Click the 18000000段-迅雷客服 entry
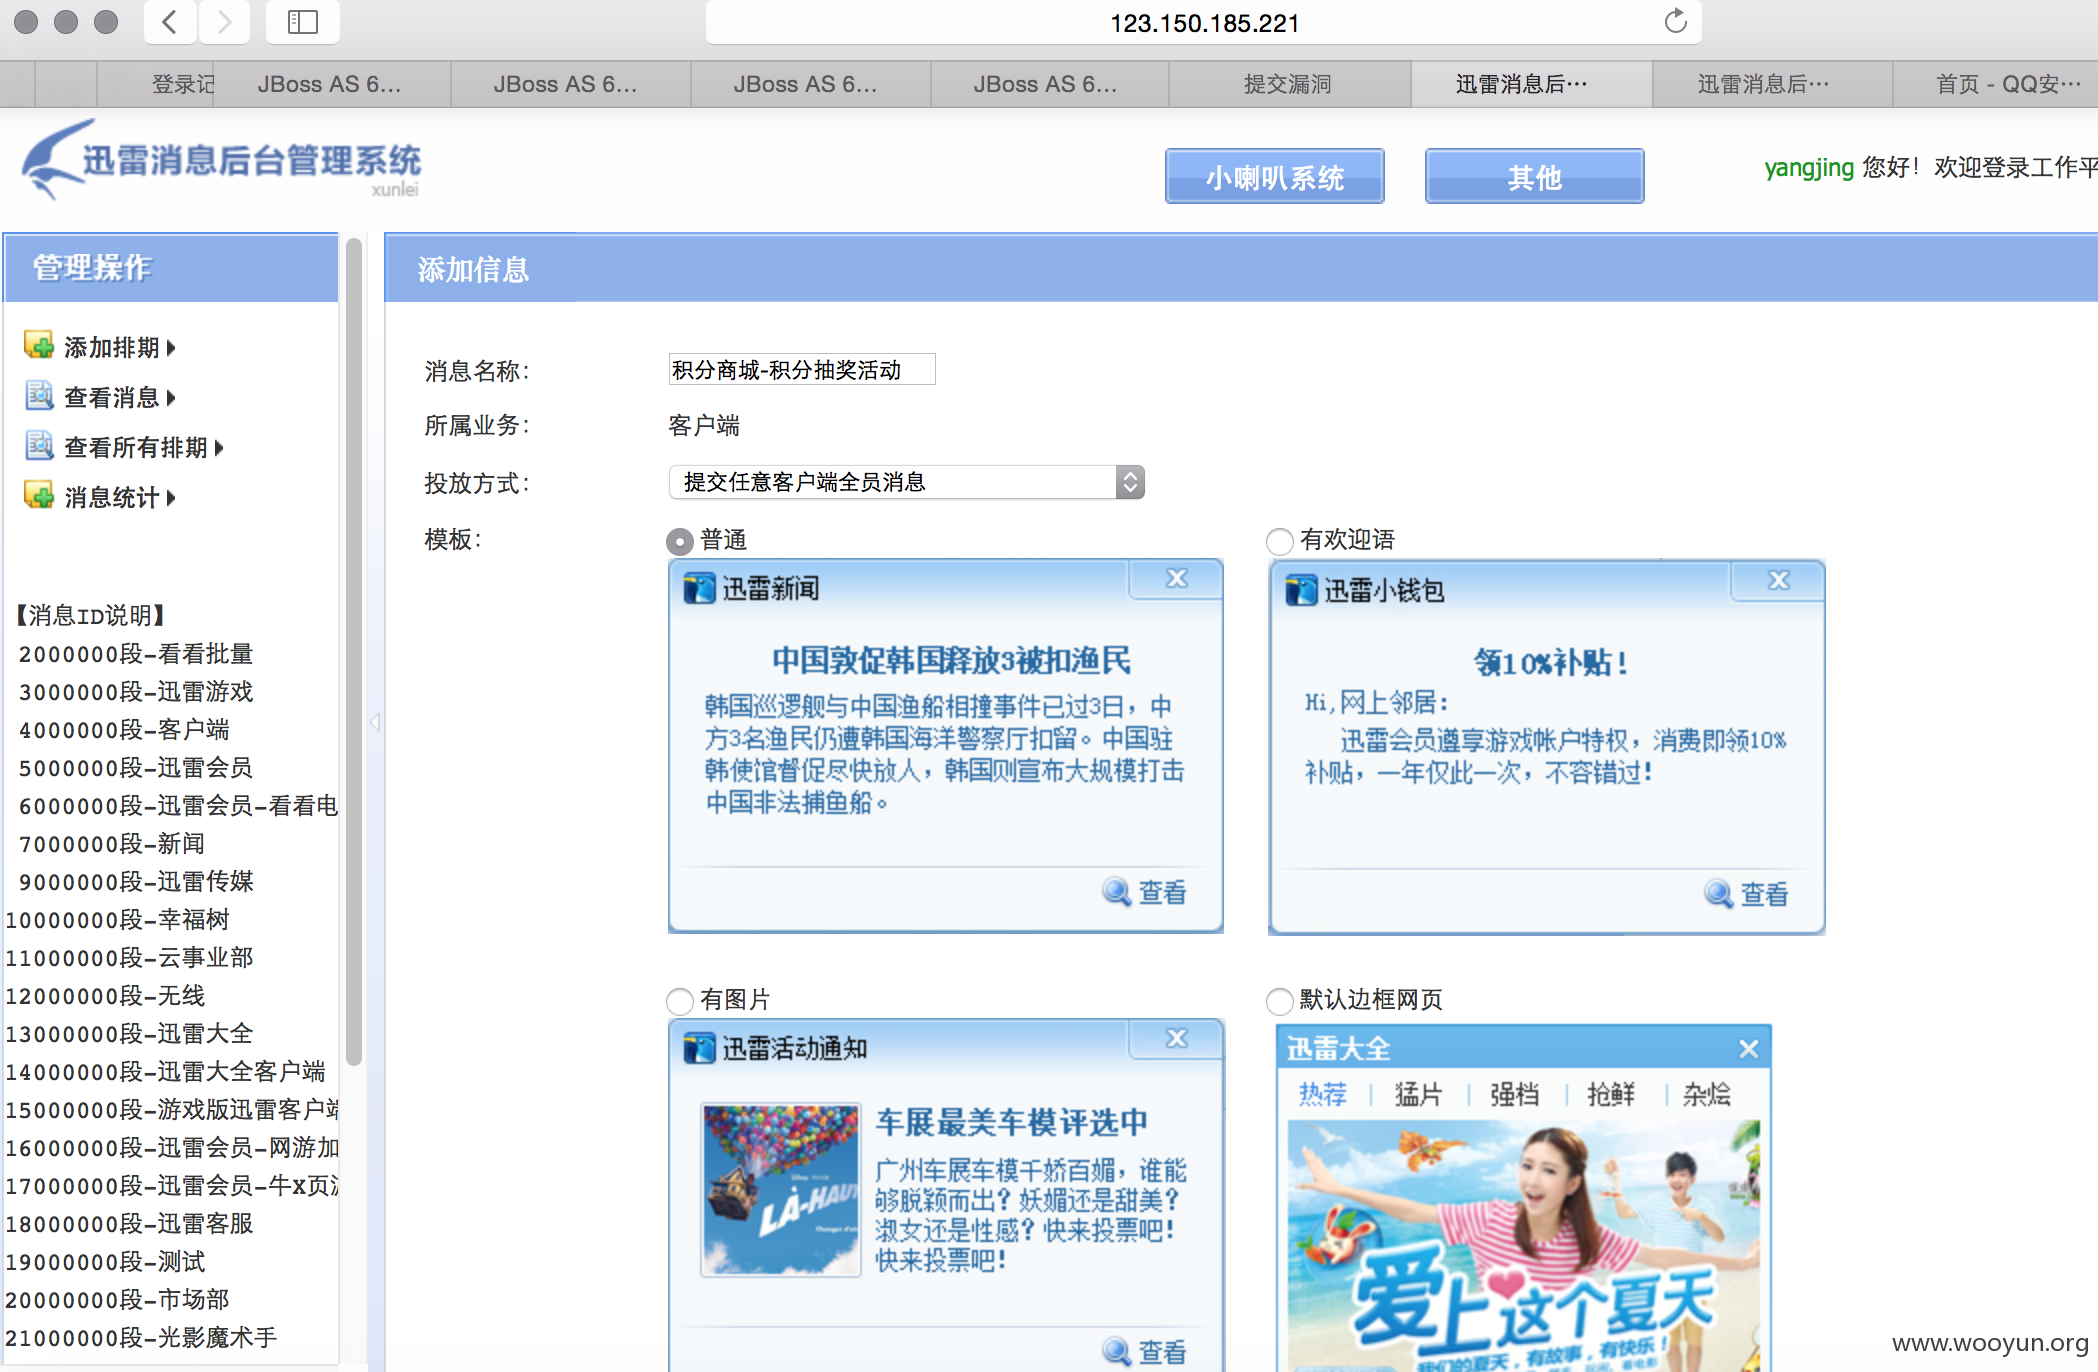The width and height of the screenshot is (2098, 1372). click(x=130, y=1223)
